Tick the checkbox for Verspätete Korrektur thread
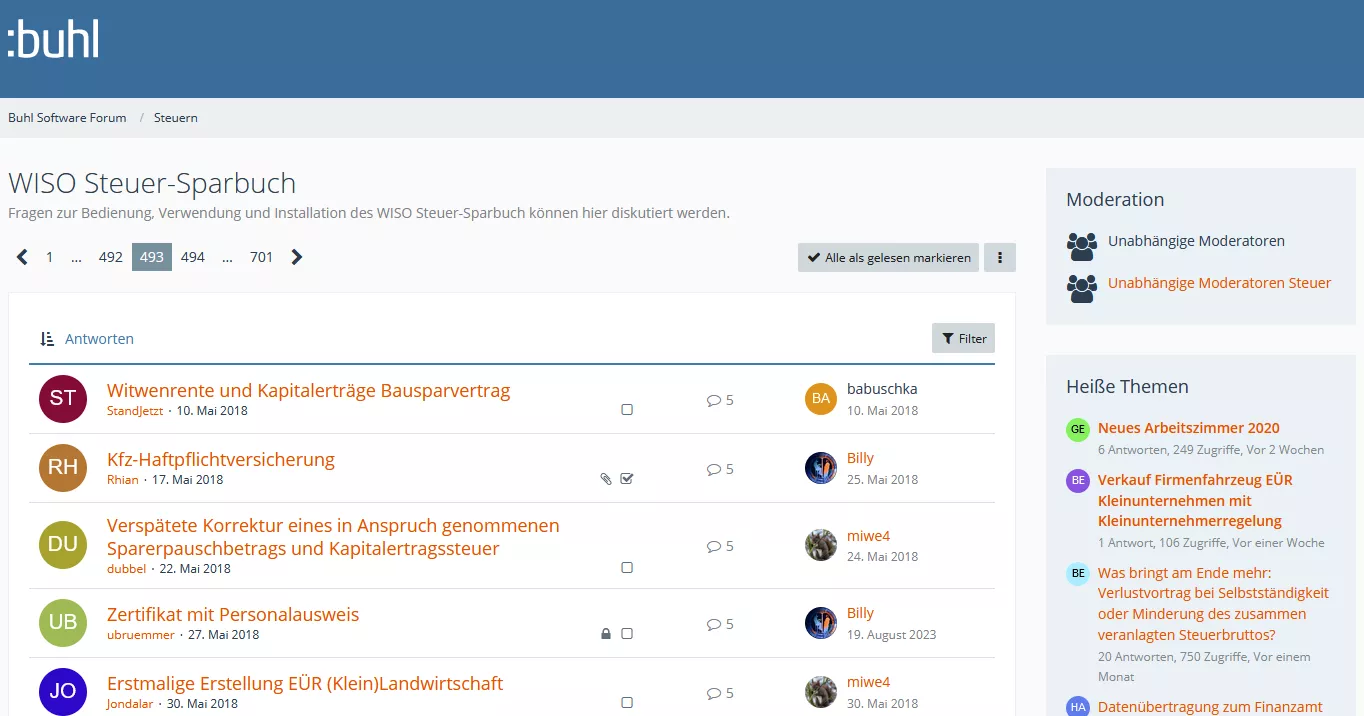Screen dimensions: 1364x716 point(627,568)
